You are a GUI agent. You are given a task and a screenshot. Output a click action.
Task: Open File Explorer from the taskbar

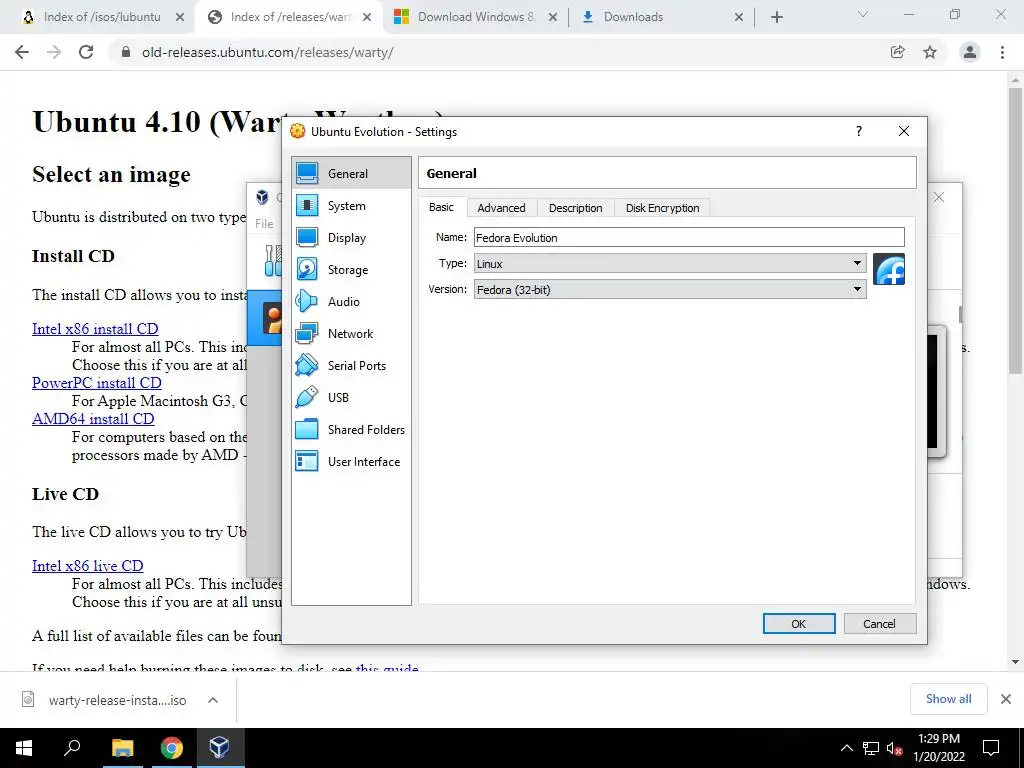coord(122,748)
